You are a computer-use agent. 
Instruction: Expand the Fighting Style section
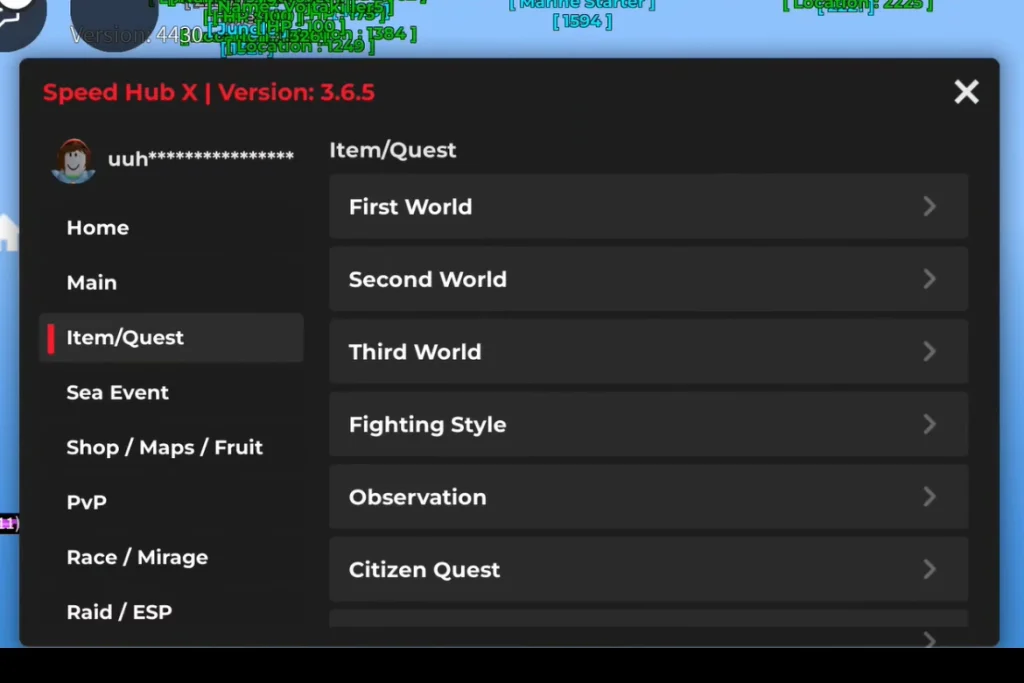648,424
